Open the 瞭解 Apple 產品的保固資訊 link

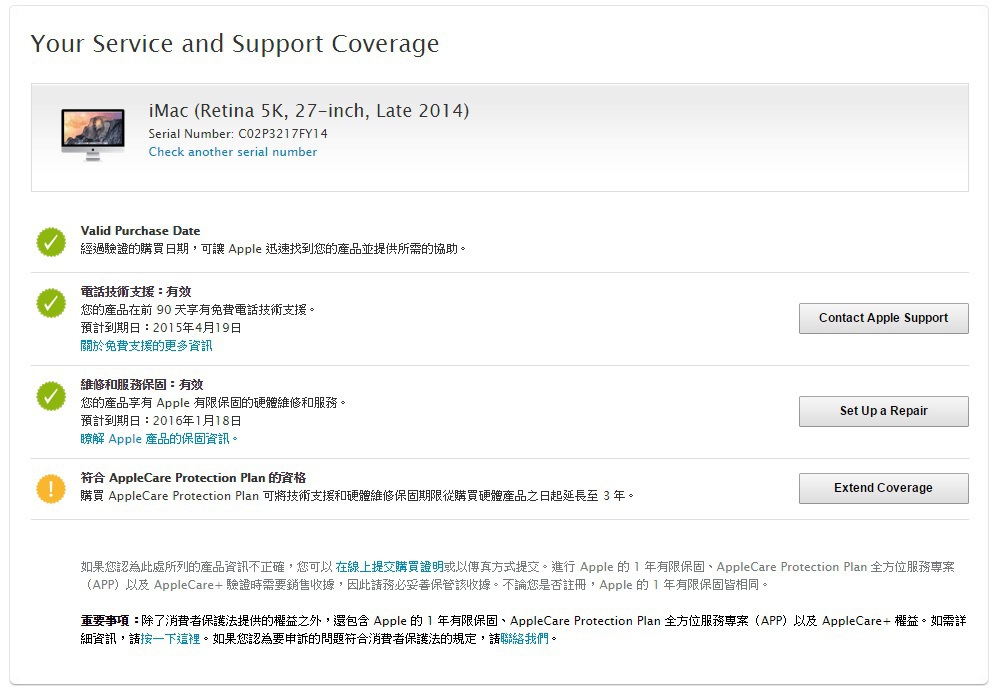pyautogui.click(x=158, y=439)
